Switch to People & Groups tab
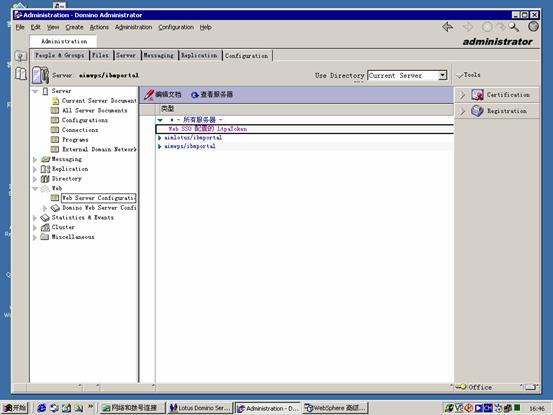 [x=59, y=55]
